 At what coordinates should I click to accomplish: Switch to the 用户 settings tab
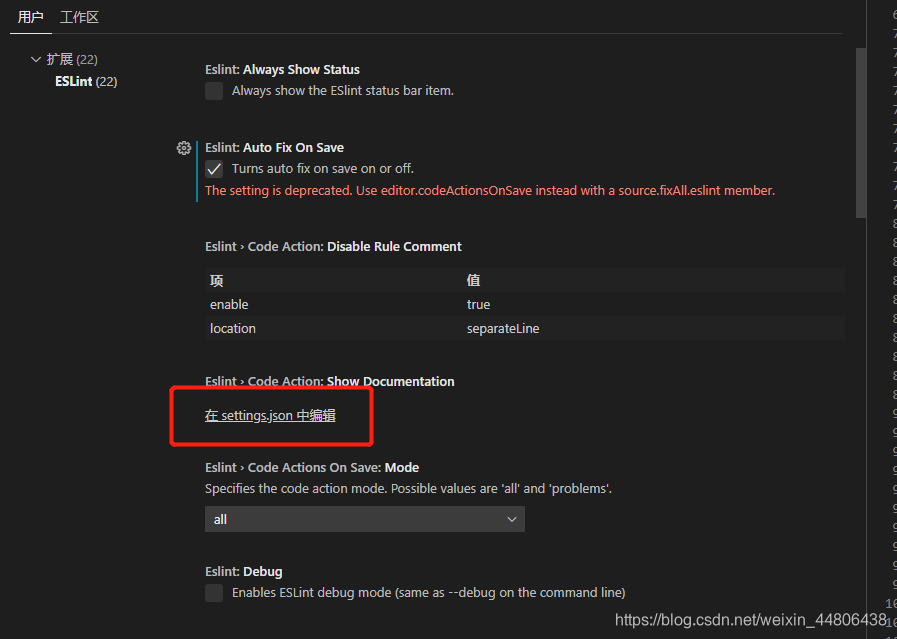[x=30, y=17]
